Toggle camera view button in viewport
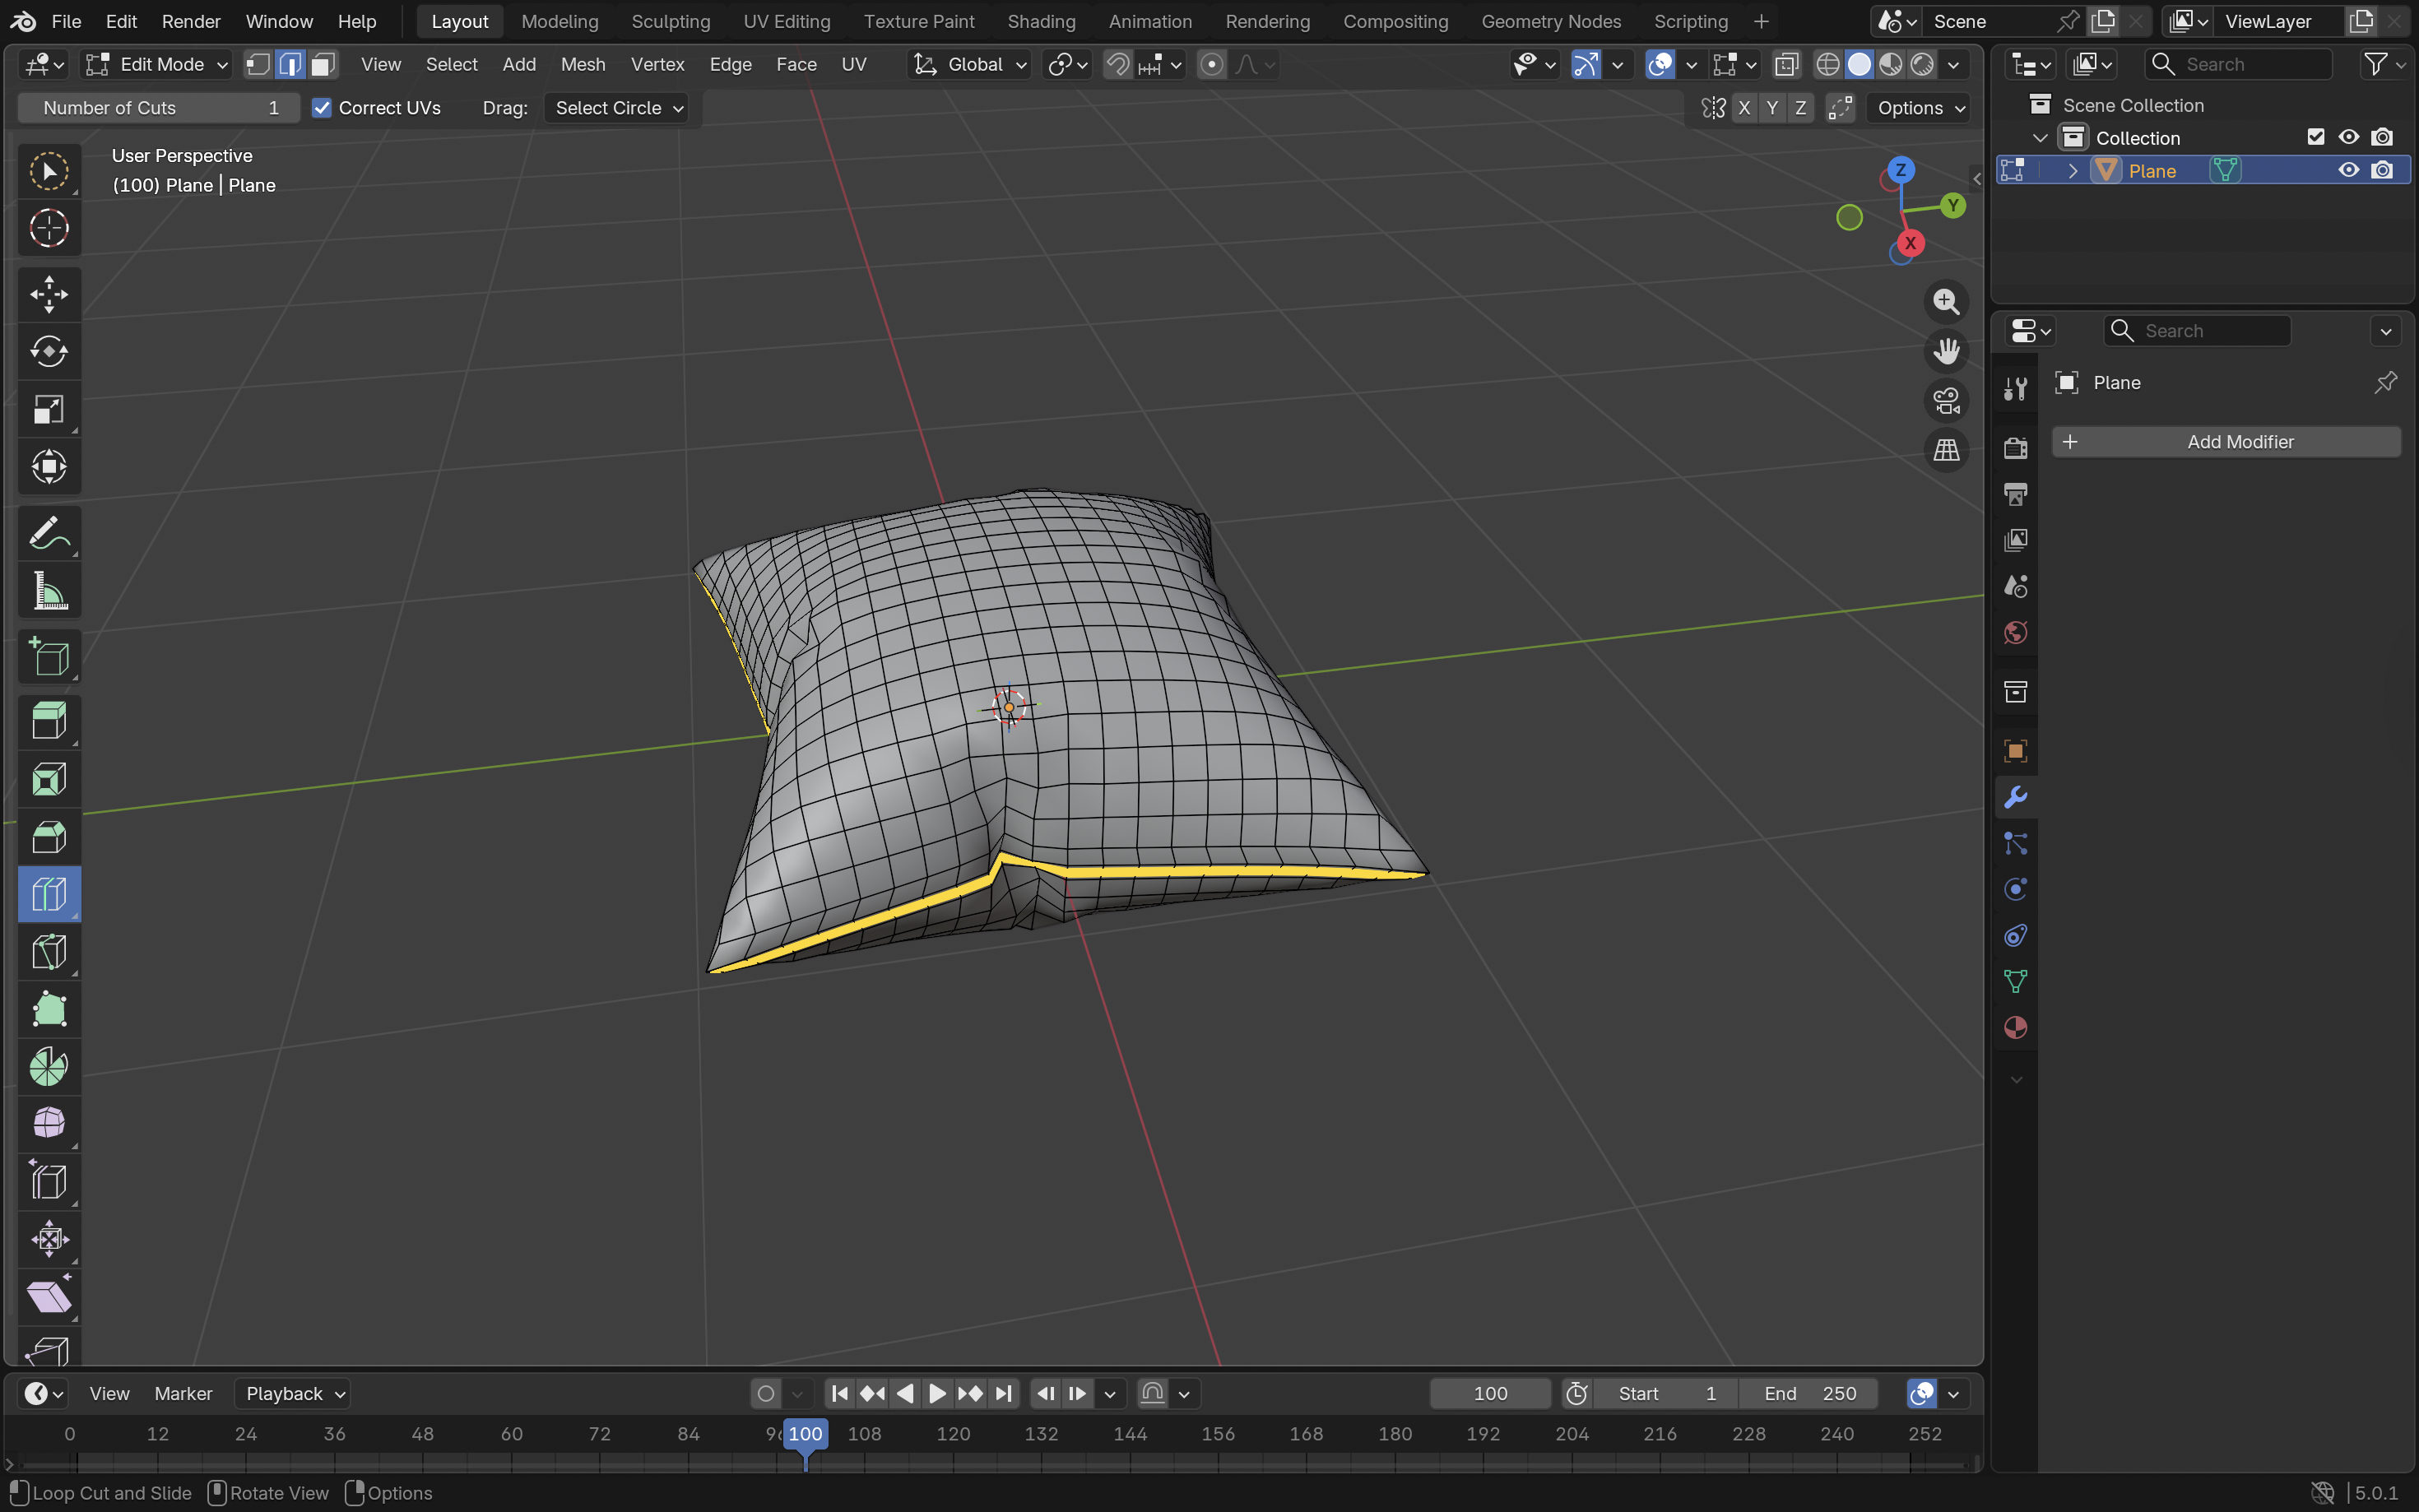 pyautogui.click(x=1945, y=401)
